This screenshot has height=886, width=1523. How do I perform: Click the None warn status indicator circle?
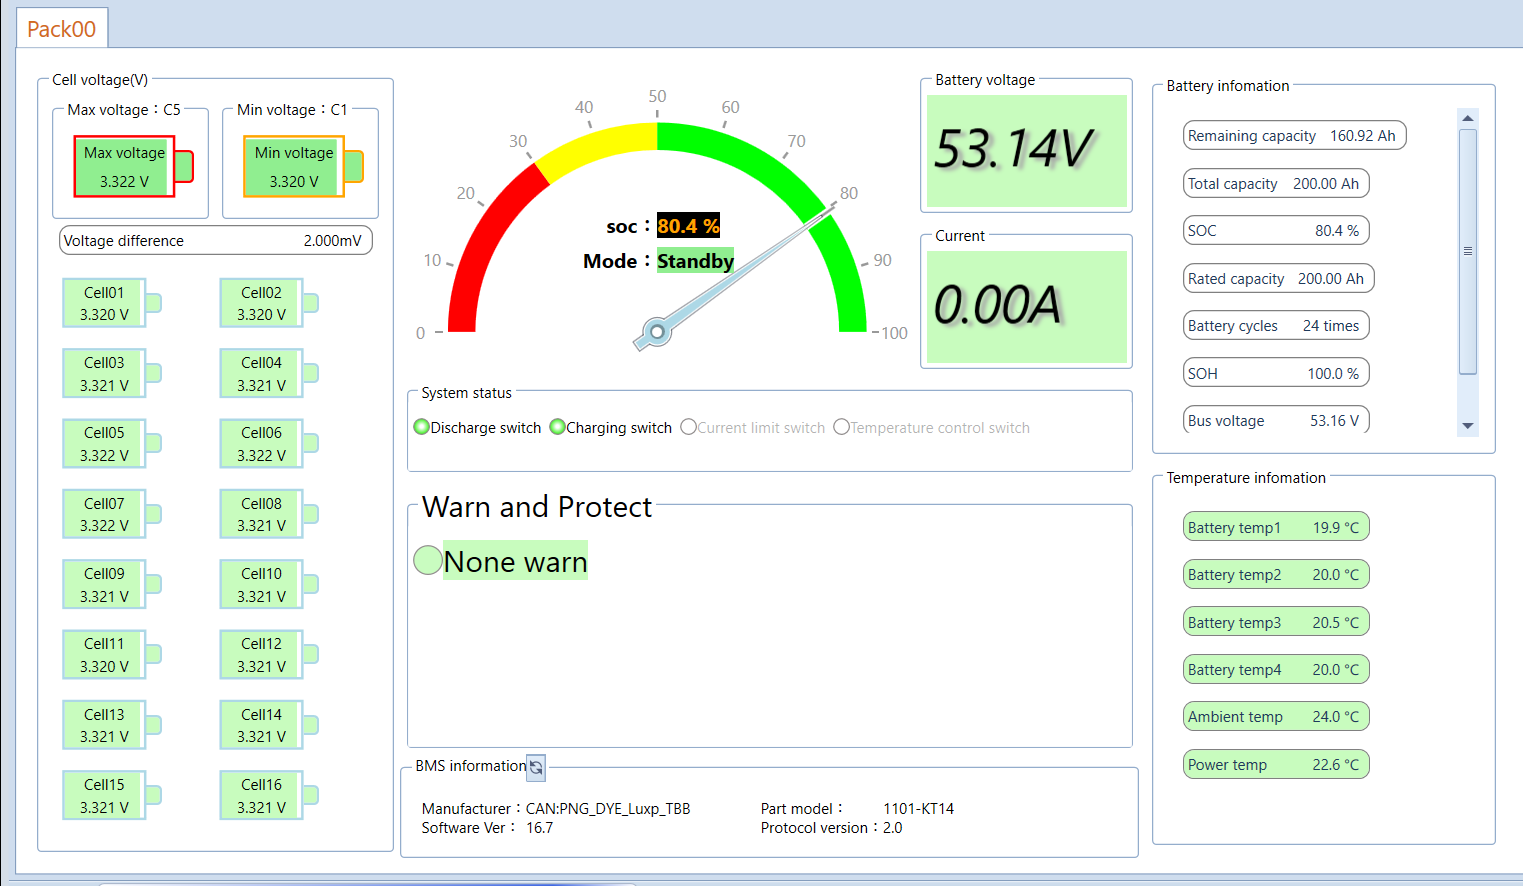(x=428, y=560)
